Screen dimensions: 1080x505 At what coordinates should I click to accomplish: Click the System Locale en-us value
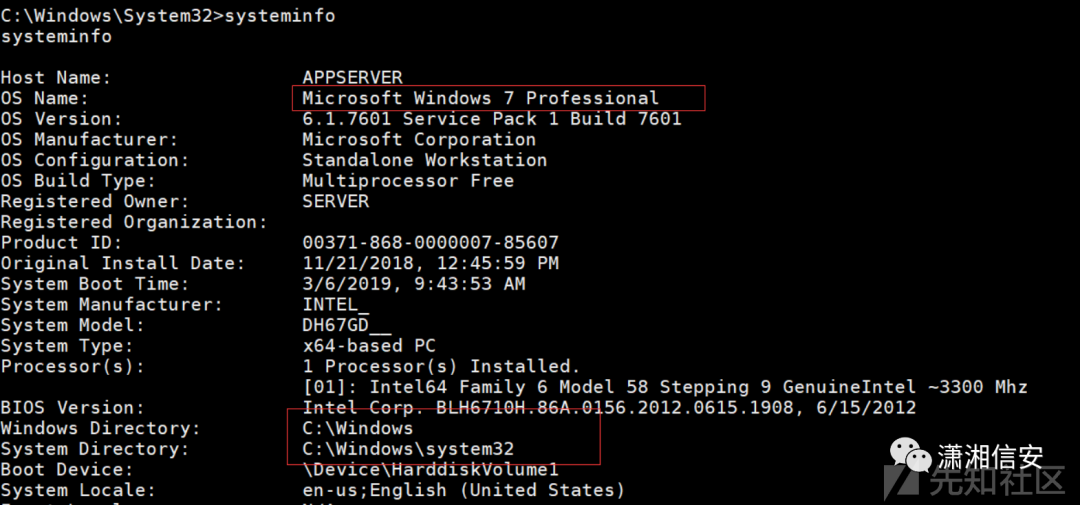(x=463, y=490)
